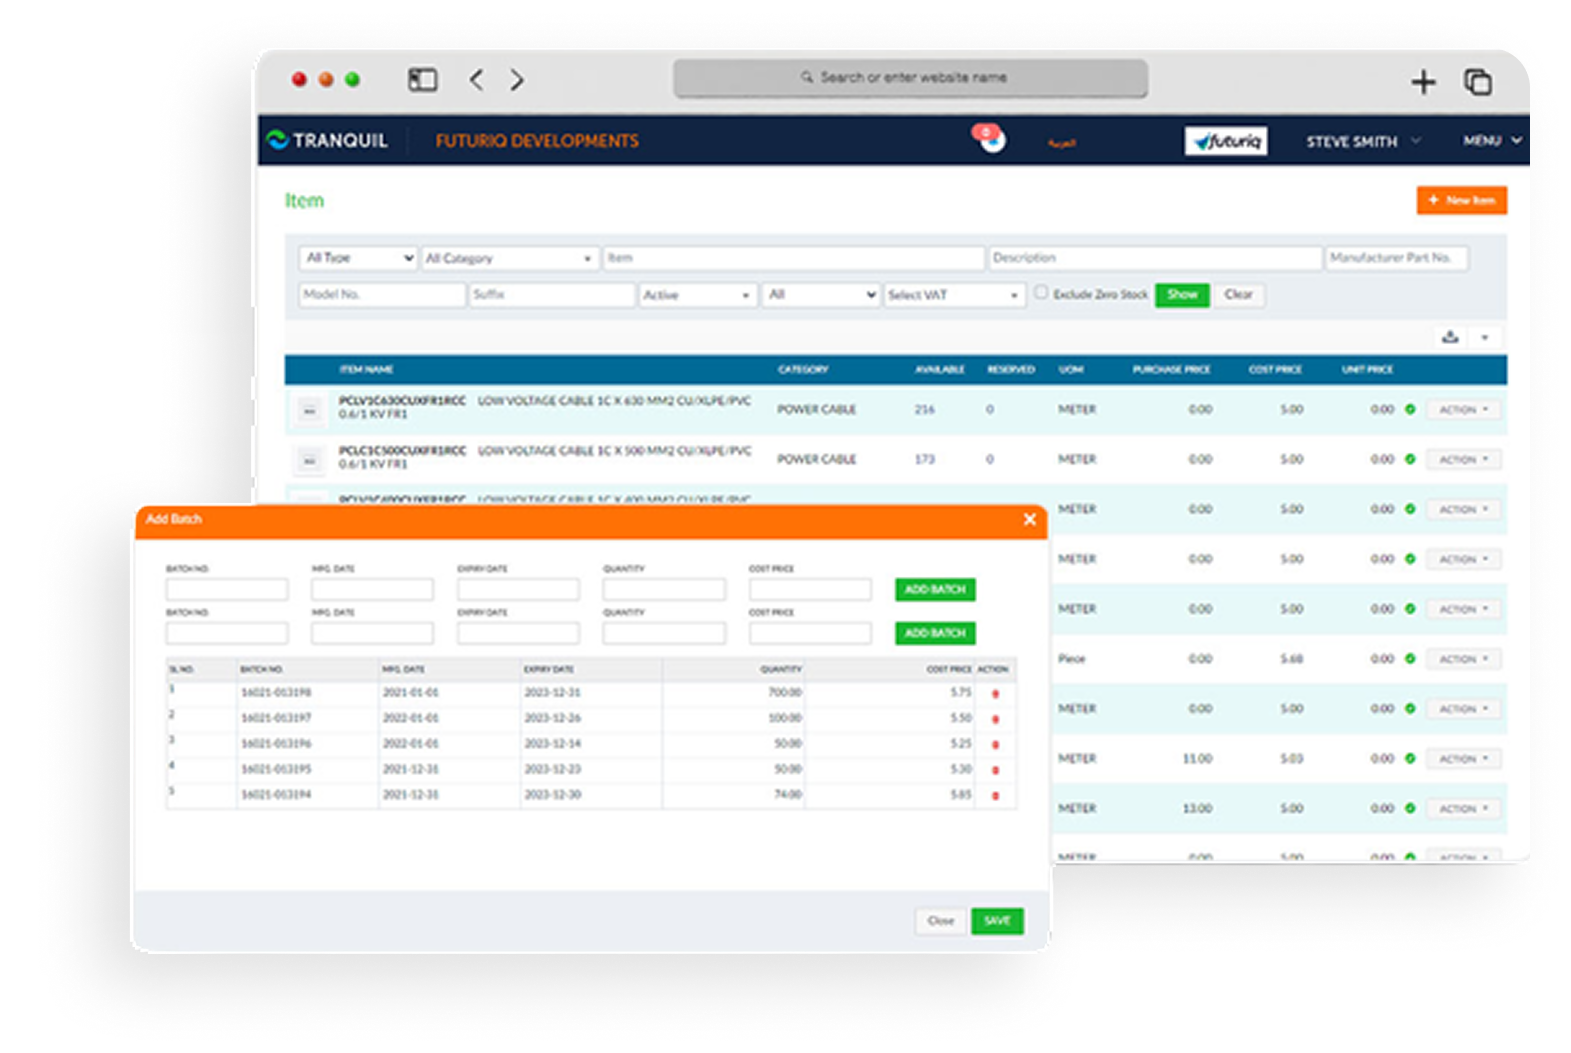
Task: Click green status indicator on first row
Action: [x=1410, y=409]
